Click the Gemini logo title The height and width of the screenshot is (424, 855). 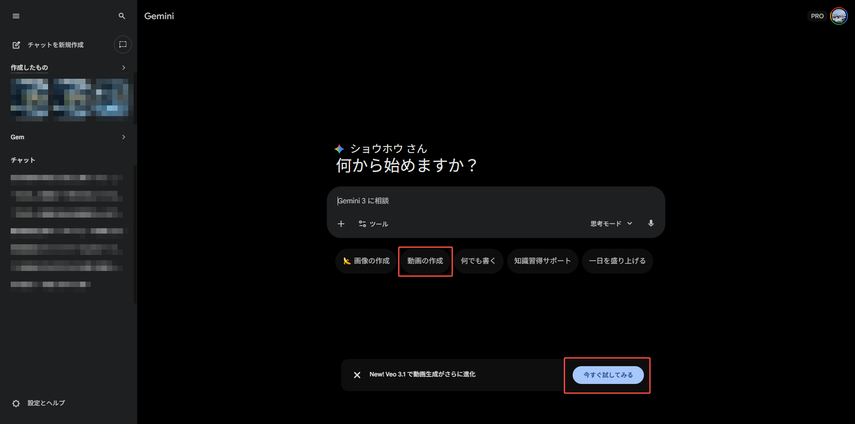[x=159, y=16]
